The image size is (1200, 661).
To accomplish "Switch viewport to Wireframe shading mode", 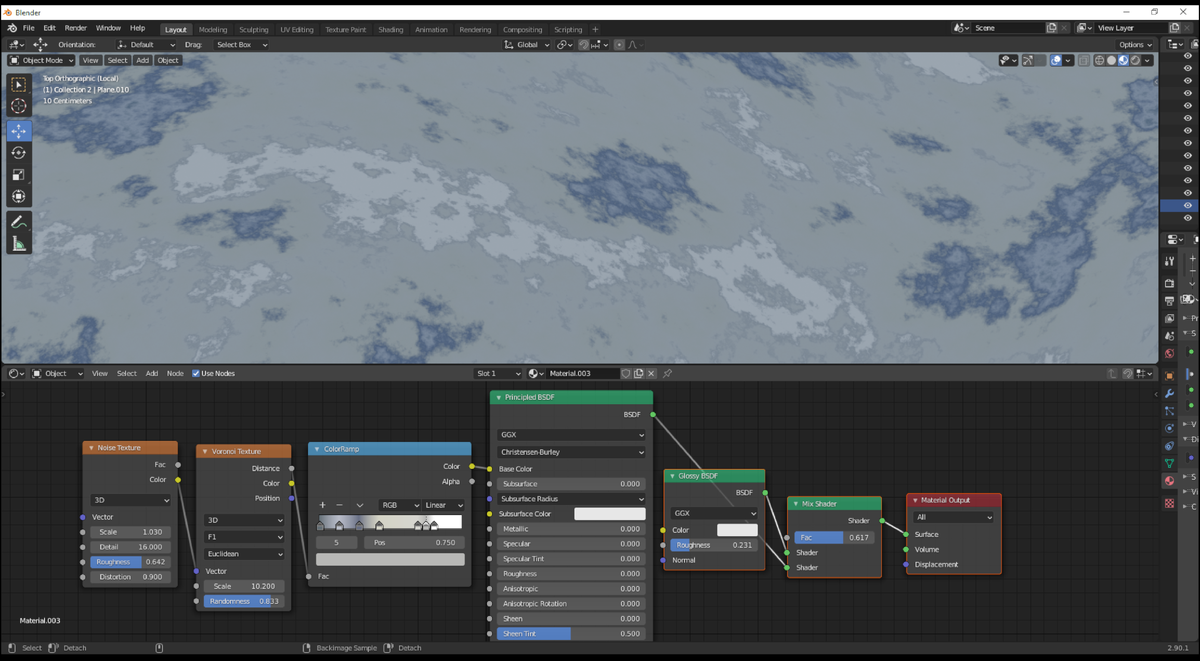I will point(1099,60).
